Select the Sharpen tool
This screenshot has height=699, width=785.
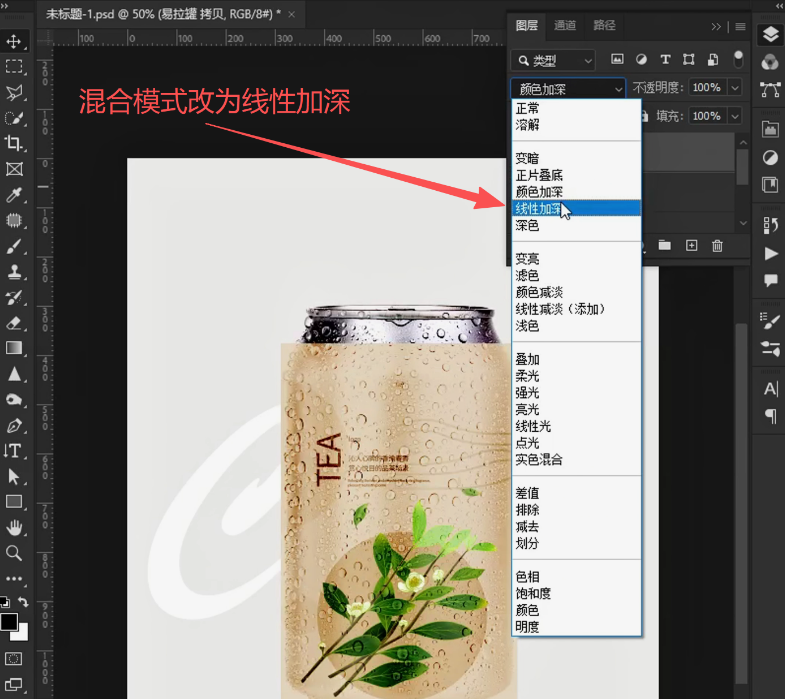click(x=14, y=374)
